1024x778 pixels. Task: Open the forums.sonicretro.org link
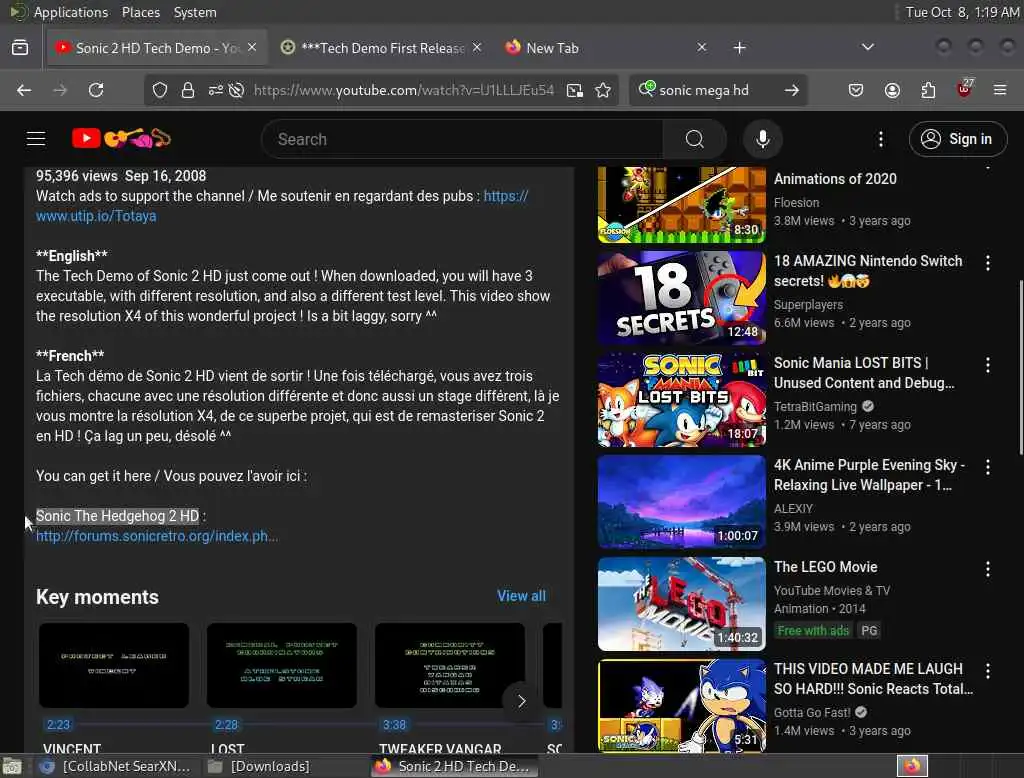click(156, 536)
